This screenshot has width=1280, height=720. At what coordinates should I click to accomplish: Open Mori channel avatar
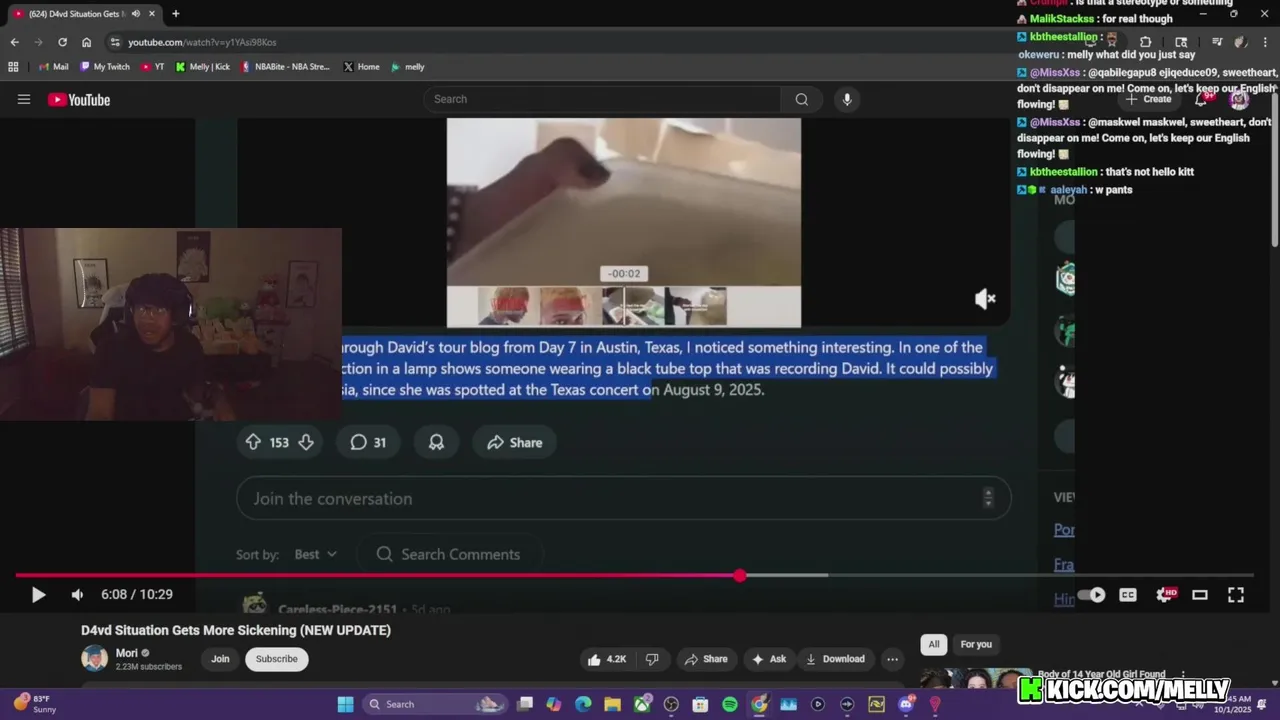(94, 658)
